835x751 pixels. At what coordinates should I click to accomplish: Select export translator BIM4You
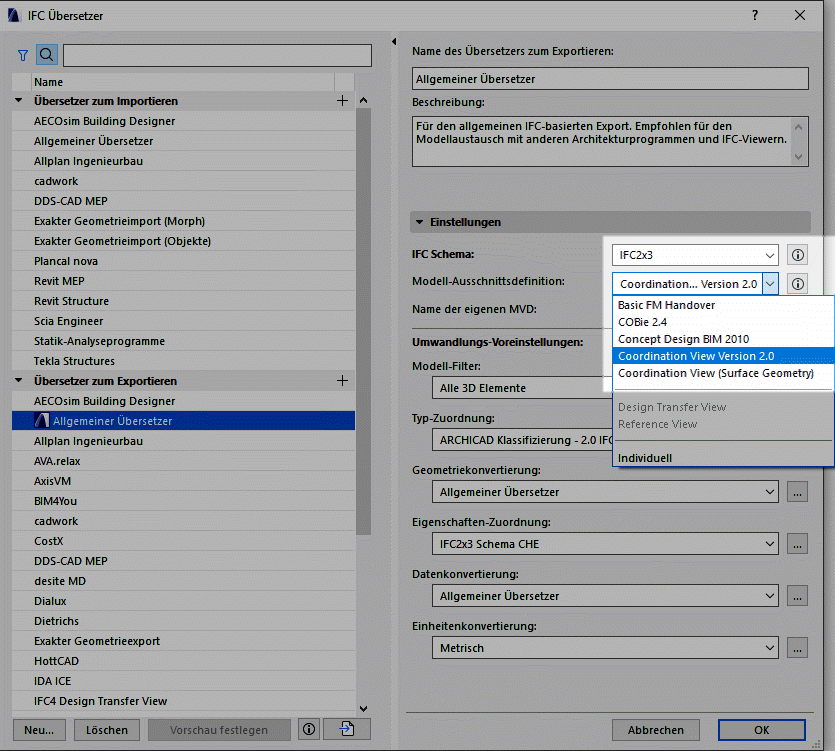click(x=183, y=501)
